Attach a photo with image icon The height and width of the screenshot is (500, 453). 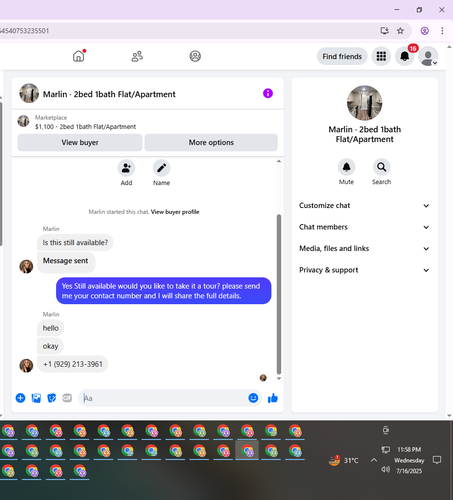pyautogui.click(x=36, y=398)
